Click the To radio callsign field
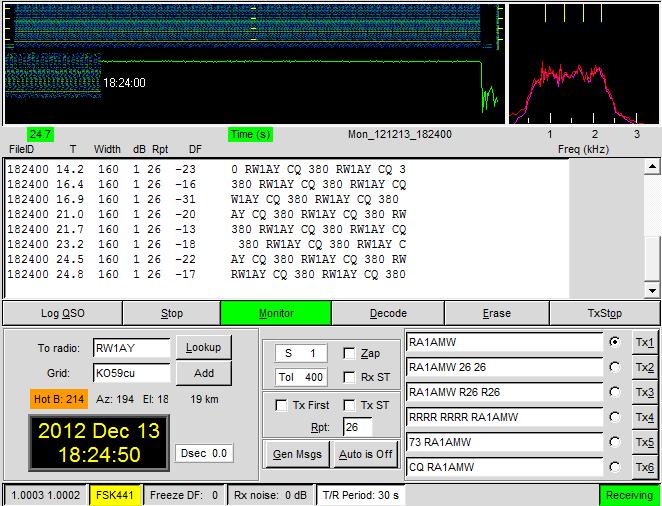Viewport: 662px width, 506px height. pyautogui.click(x=132, y=348)
